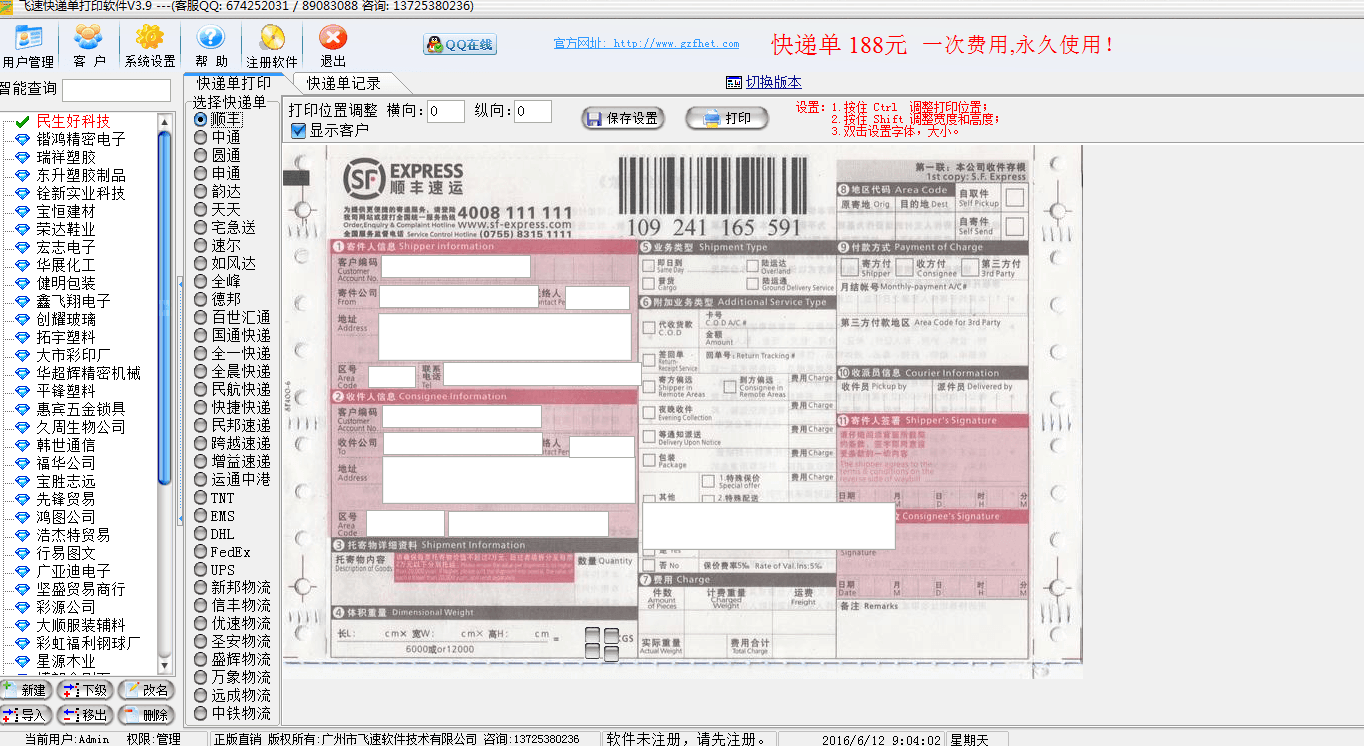Click the 导入 import button
1364x746 pixels.
click(x=26, y=715)
